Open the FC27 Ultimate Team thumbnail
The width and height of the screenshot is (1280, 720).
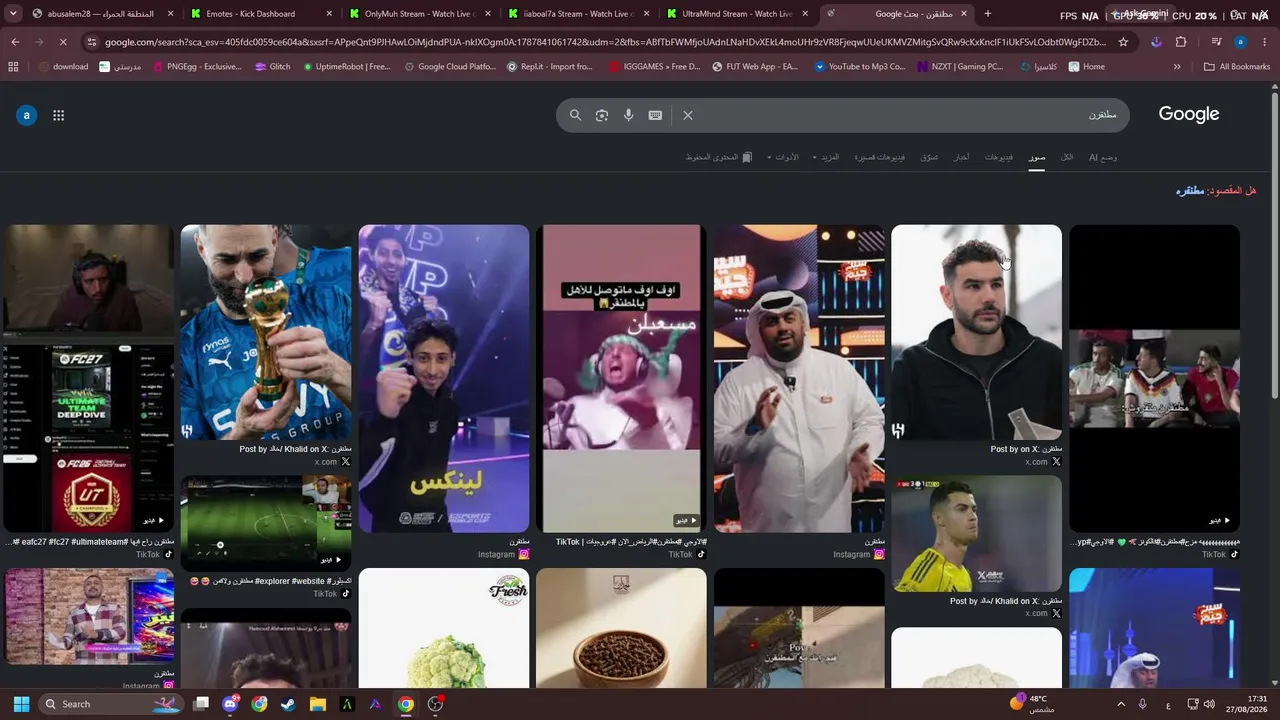point(88,379)
